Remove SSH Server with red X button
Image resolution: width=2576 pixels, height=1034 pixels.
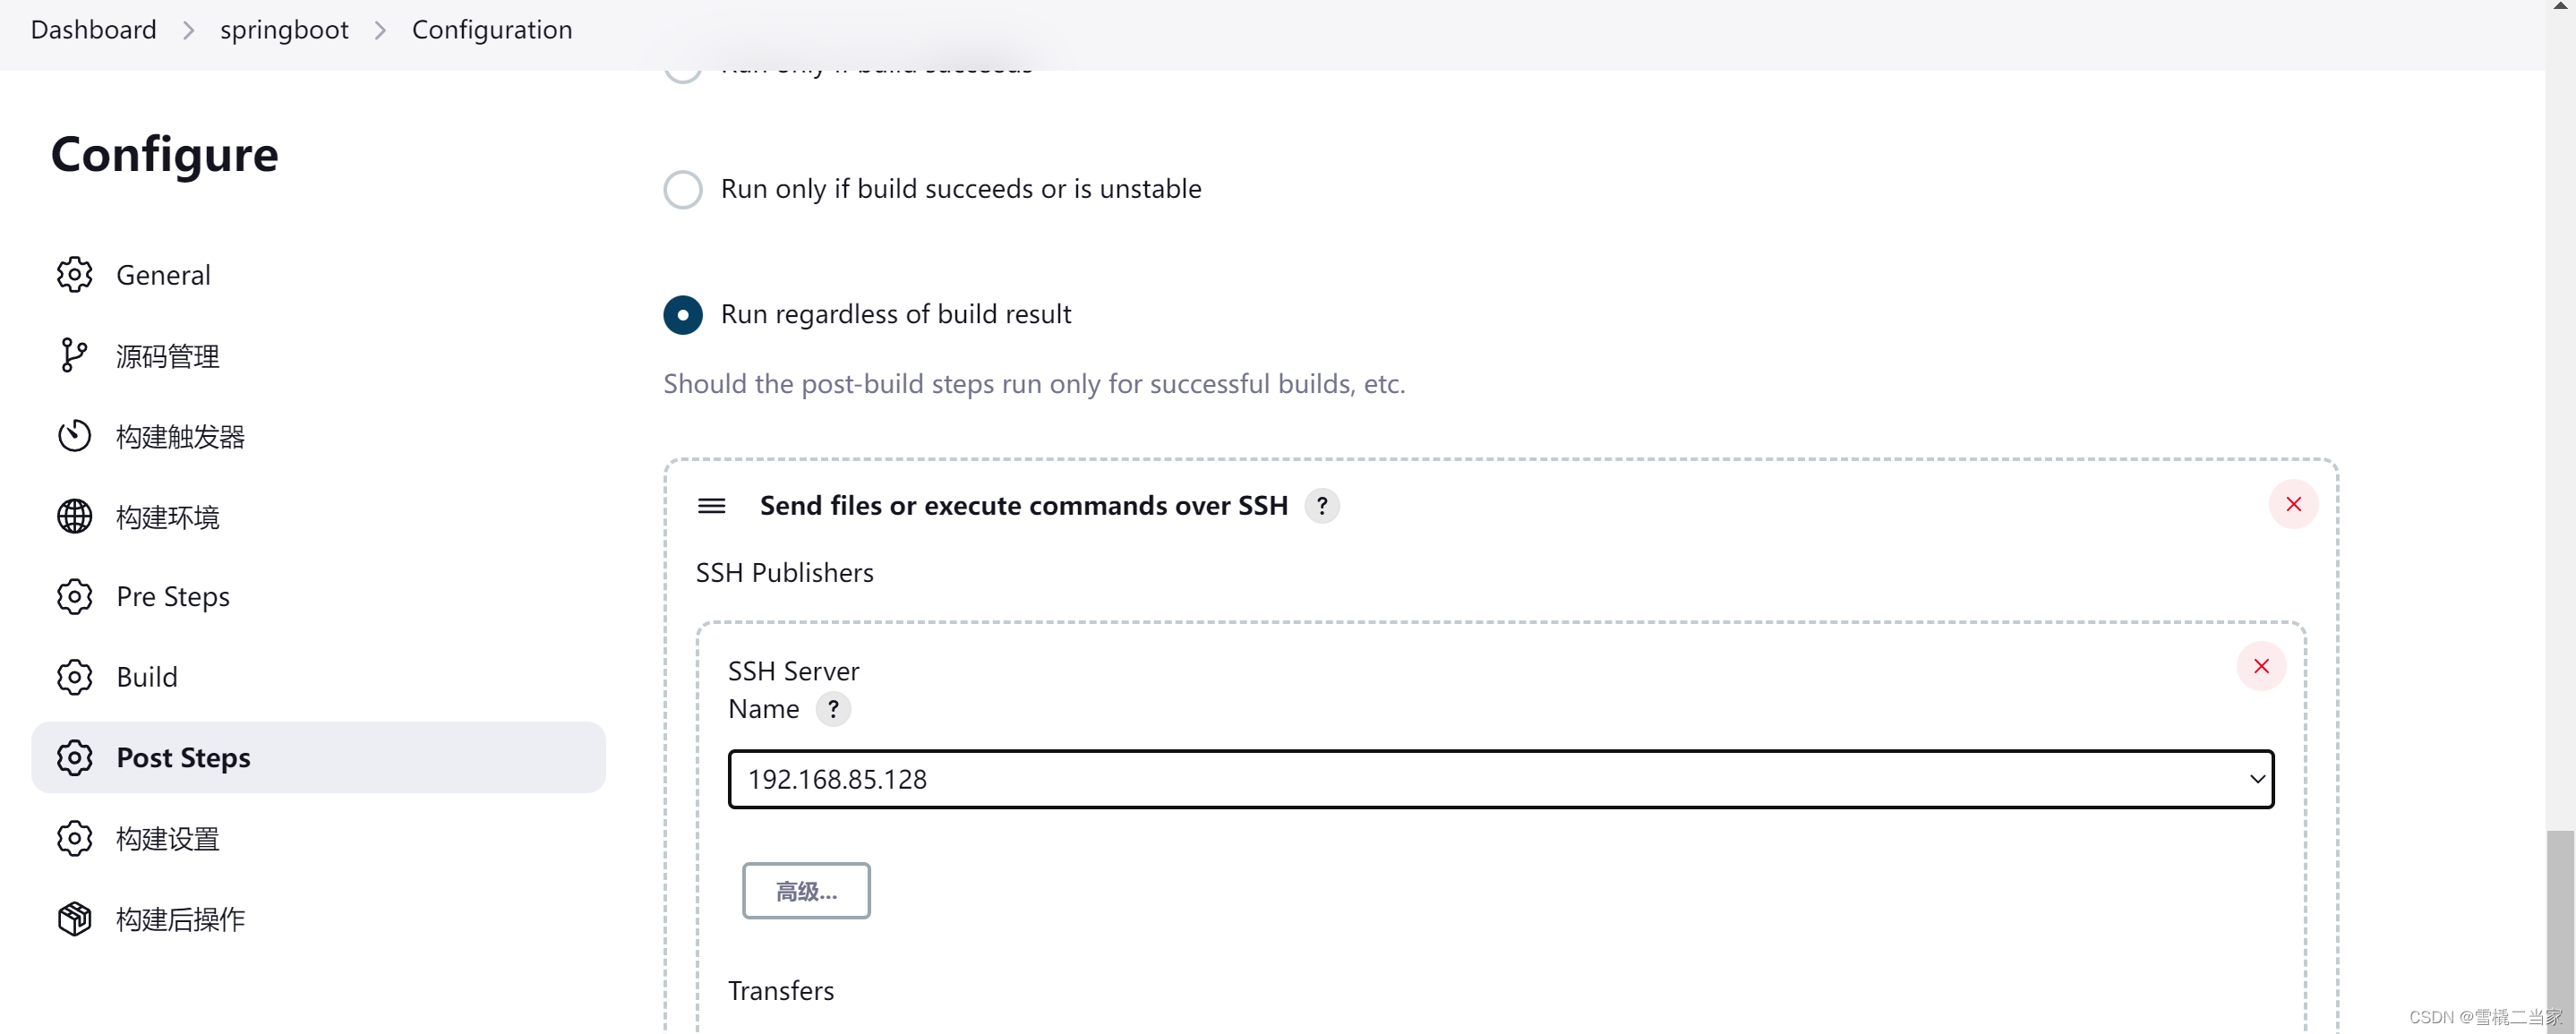pos(2261,666)
